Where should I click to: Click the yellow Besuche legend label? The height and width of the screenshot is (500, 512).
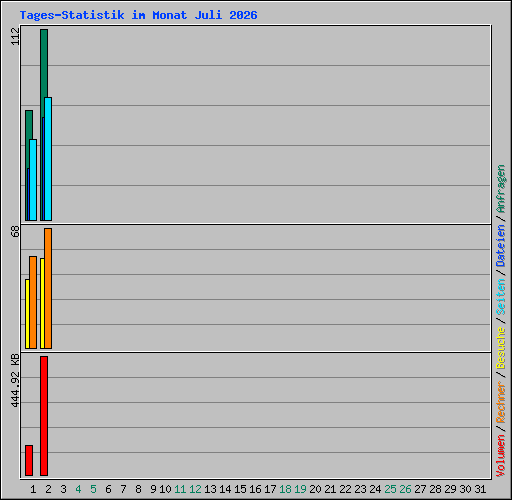501,347
